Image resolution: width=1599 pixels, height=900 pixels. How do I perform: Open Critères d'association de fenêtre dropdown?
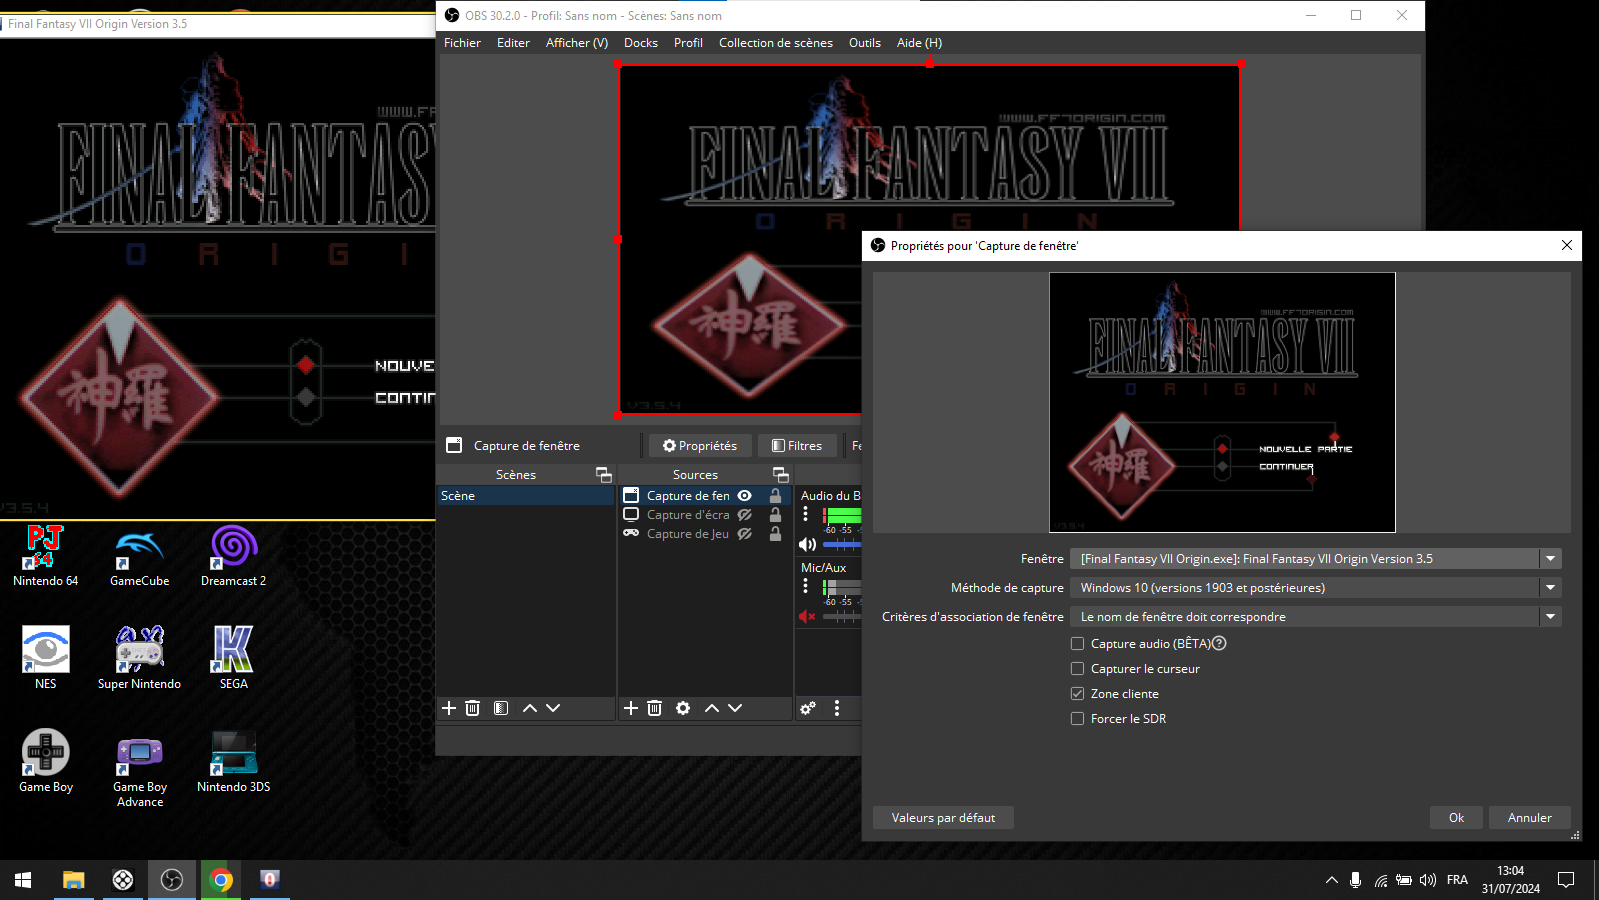[1315, 616]
